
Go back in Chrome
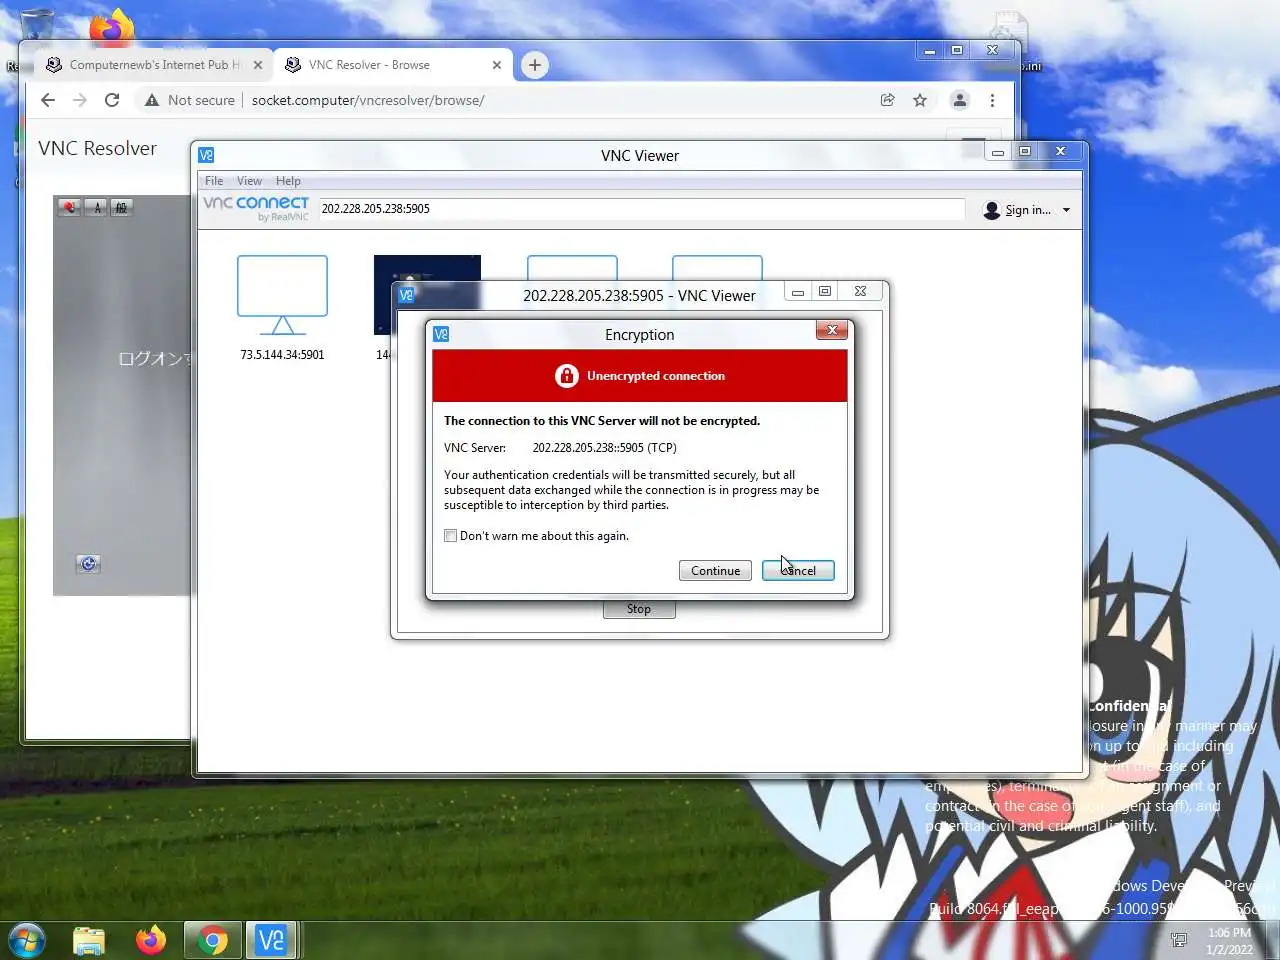pyautogui.click(x=47, y=100)
